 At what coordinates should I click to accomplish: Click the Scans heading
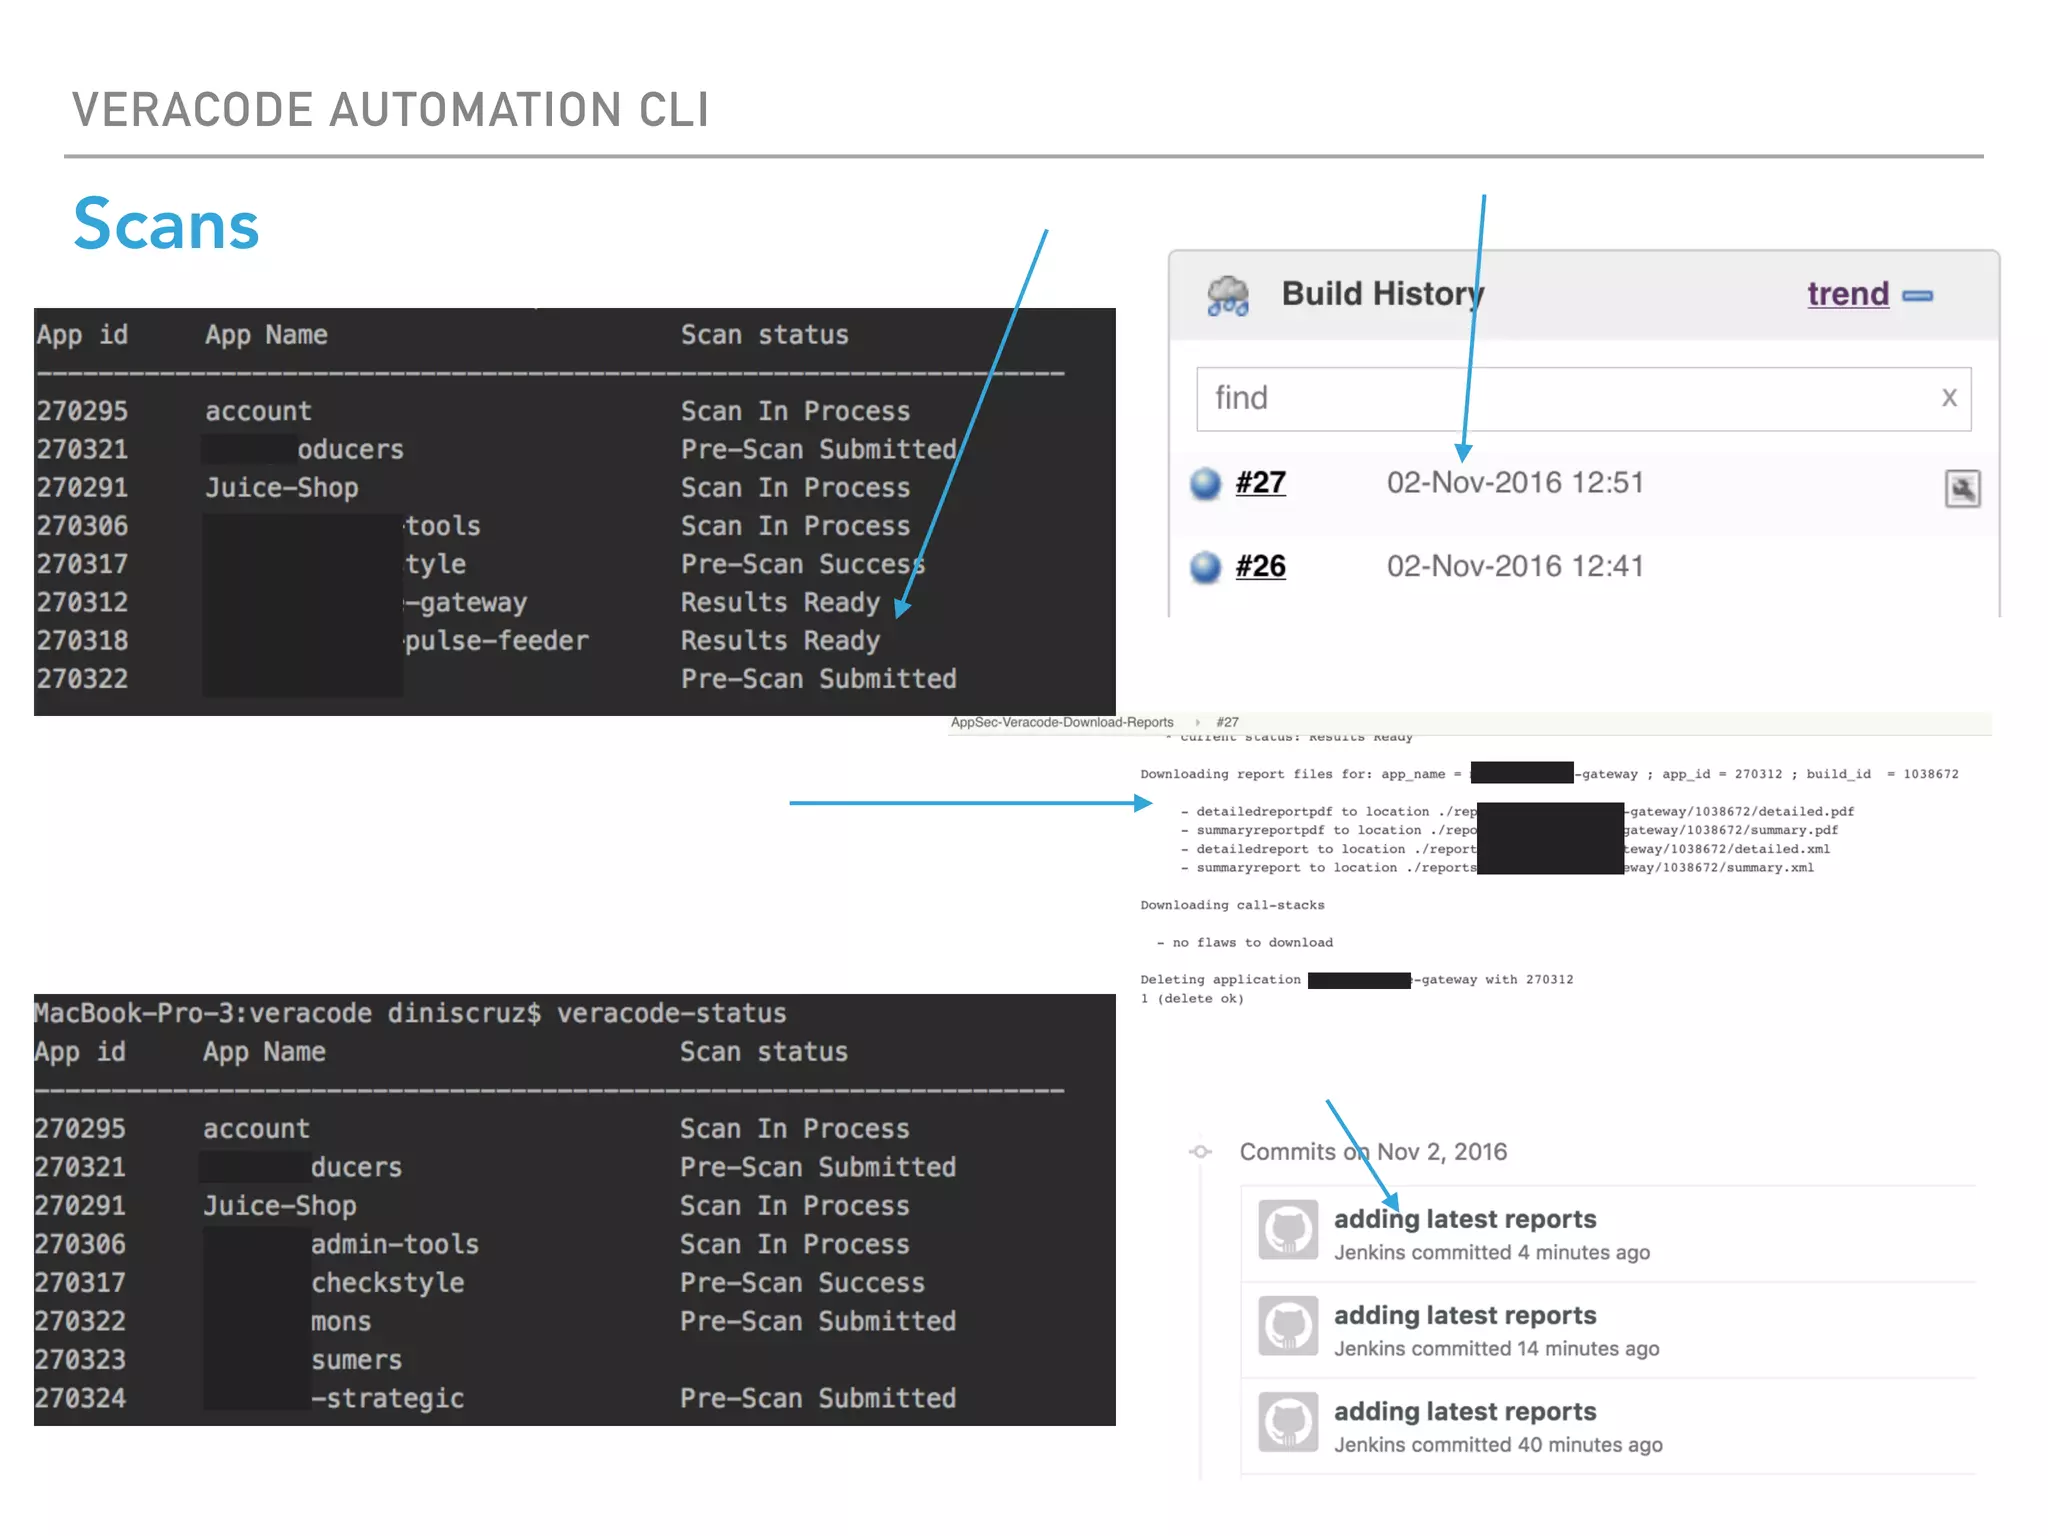[x=166, y=224]
